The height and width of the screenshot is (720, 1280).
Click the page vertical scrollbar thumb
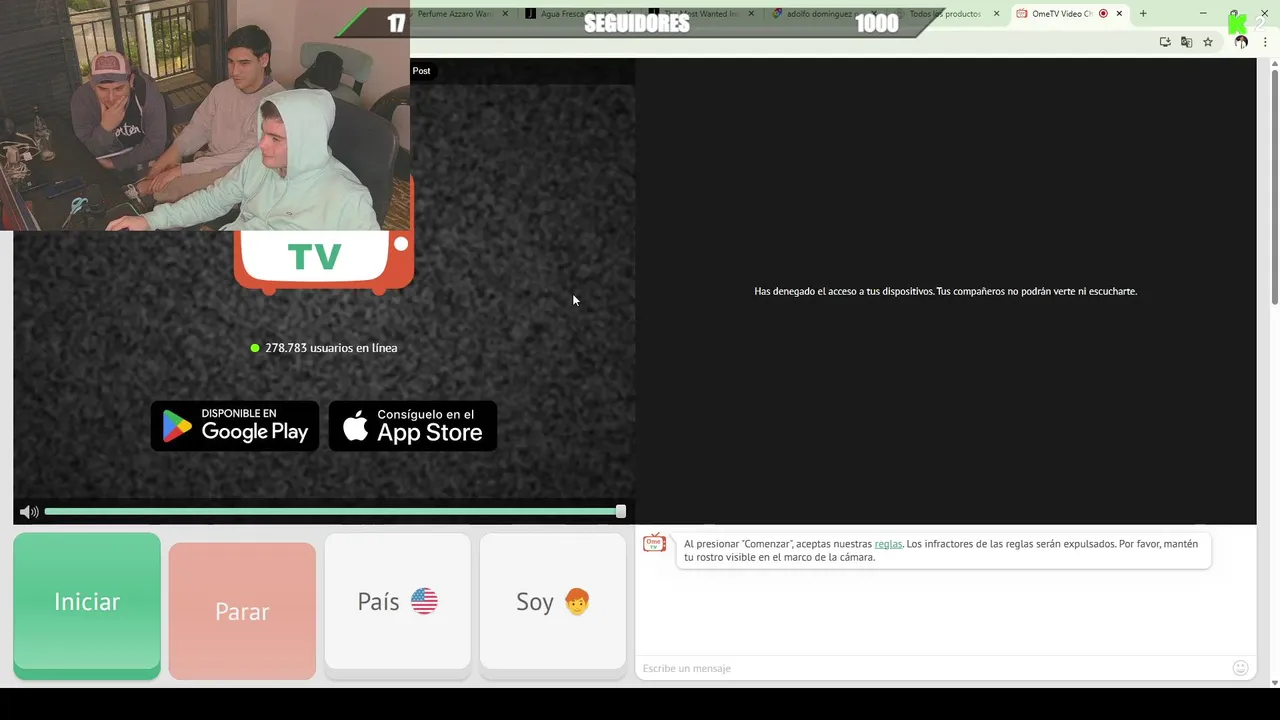pos(1274,188)
